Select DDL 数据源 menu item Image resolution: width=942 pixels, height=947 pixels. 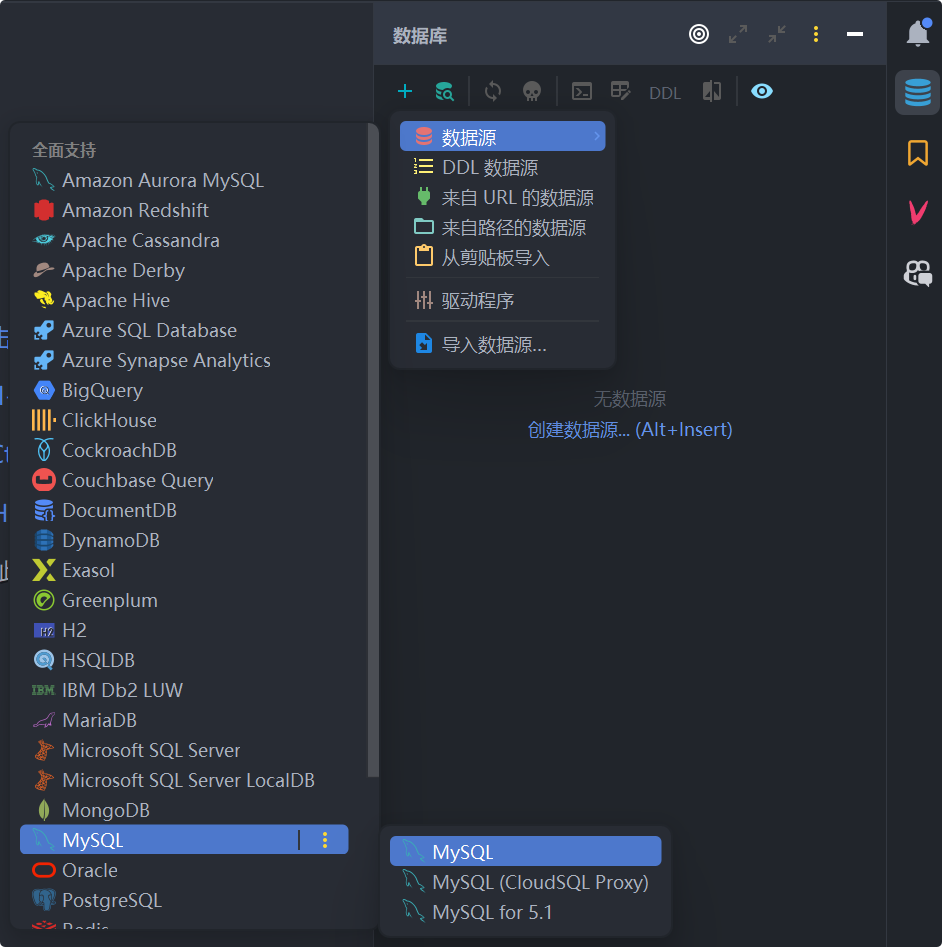pos(502,167)
